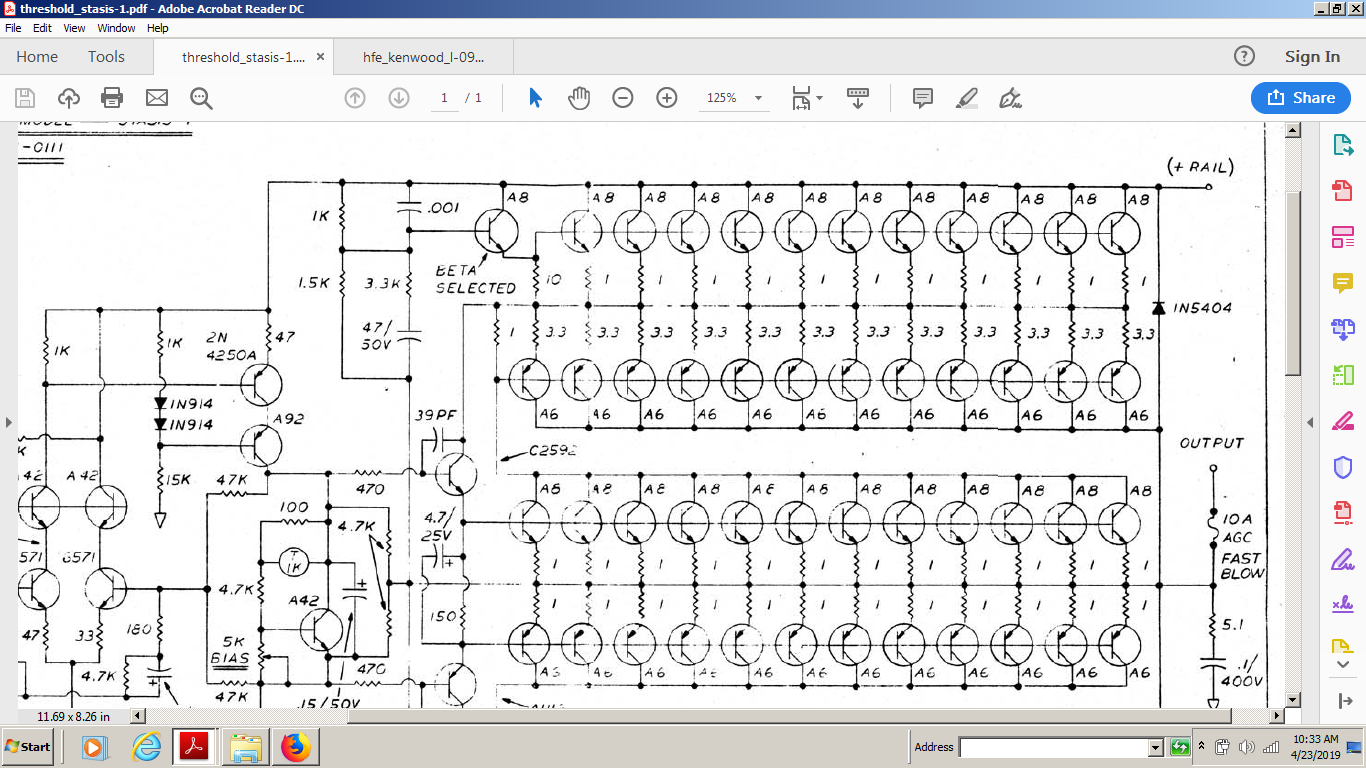Click the email envelope icon
Viewport: 1366px width, 768px height.
click(x=157, y=98)
